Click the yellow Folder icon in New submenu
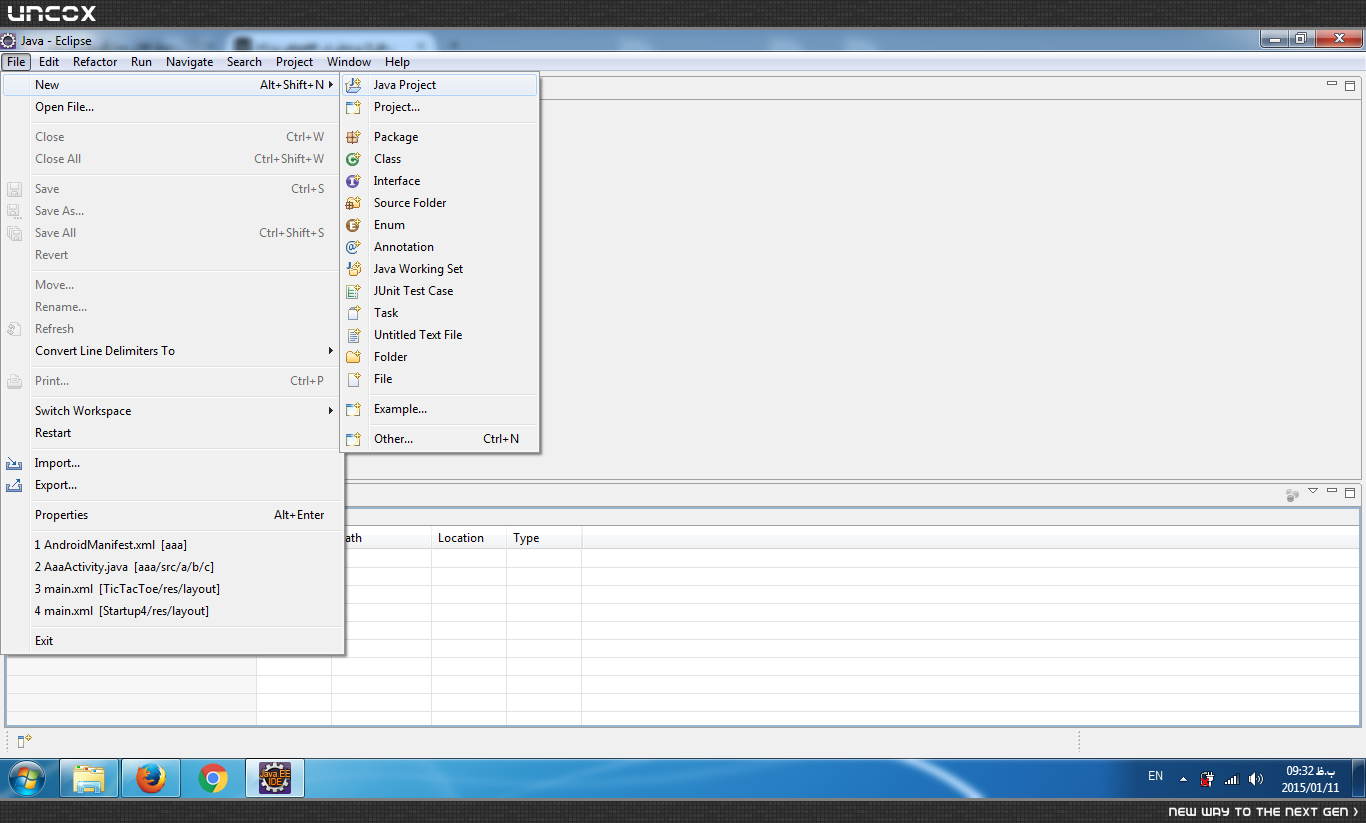Screen dimensions: 1366x823 click(353, 357)
